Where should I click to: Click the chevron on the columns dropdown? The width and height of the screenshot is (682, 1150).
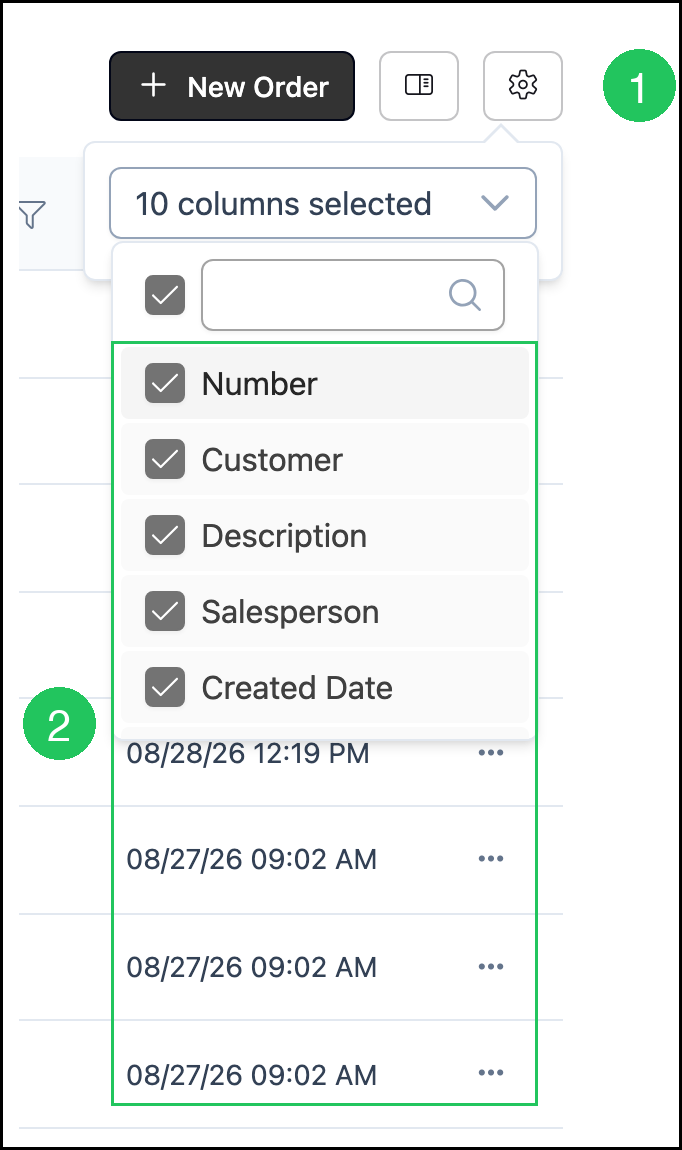click(495, 203)
